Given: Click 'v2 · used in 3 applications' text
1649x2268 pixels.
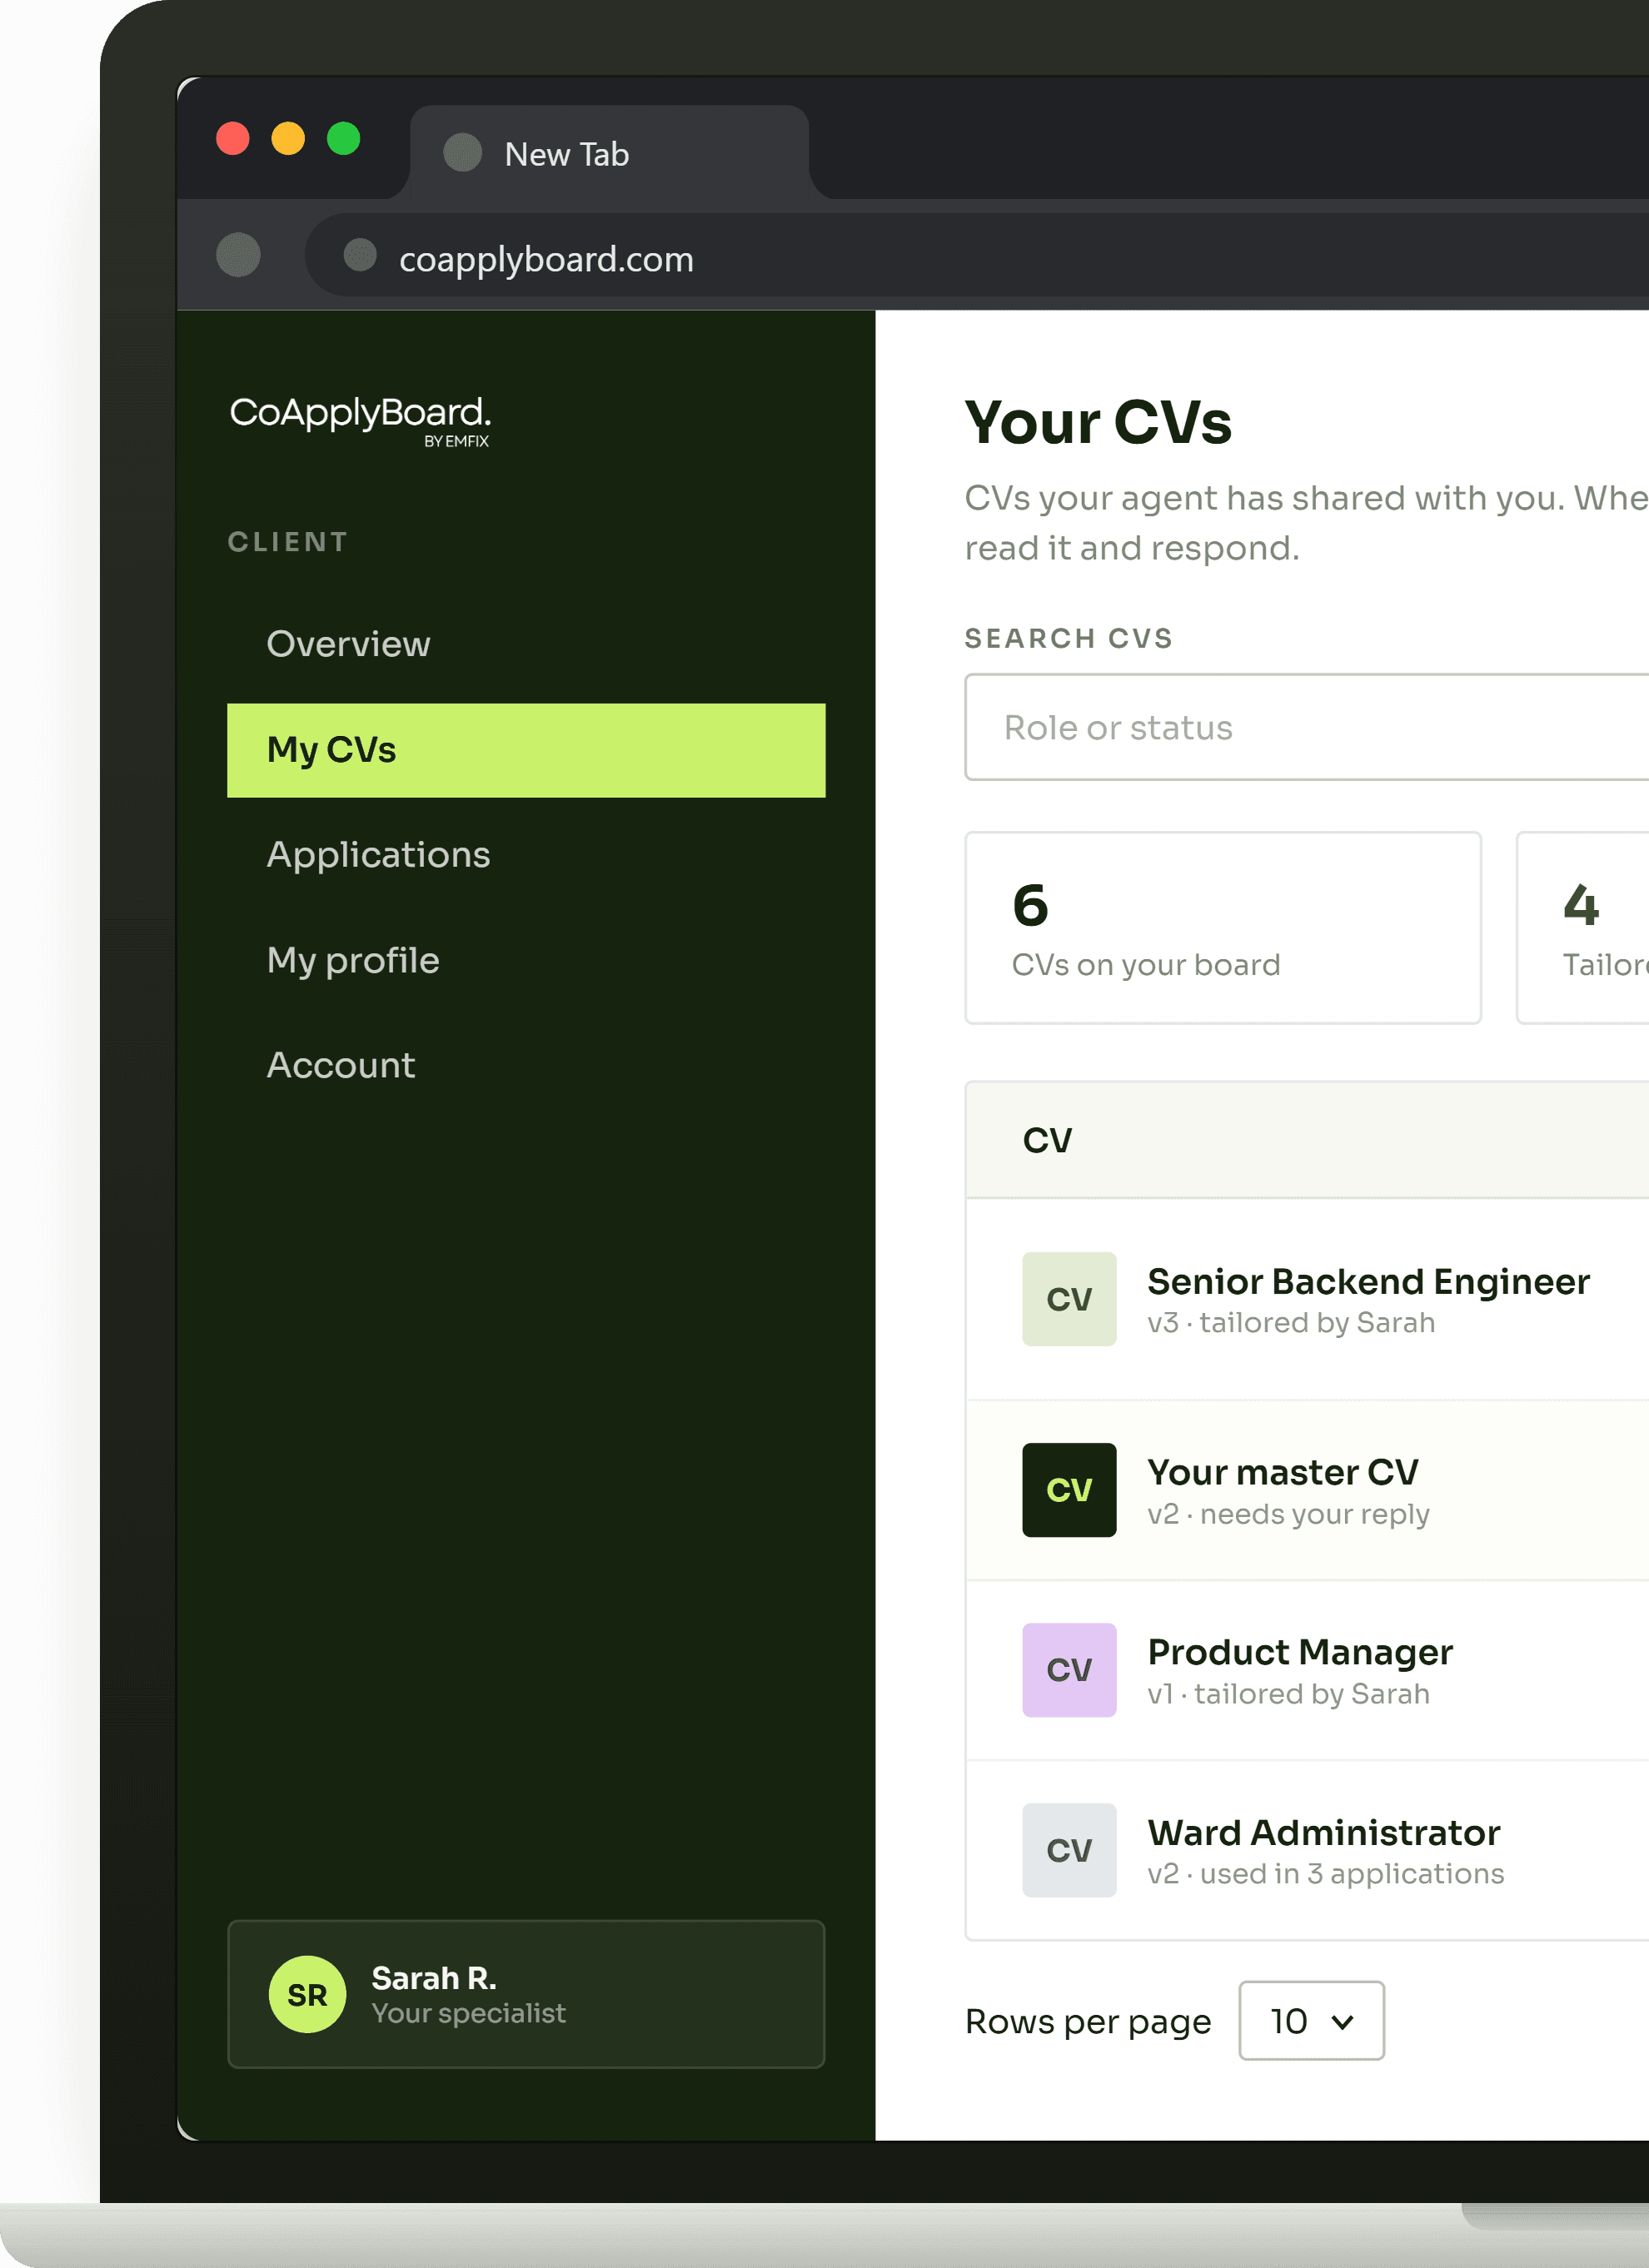Looking at the screenshot, I should pos(1326,1873).
